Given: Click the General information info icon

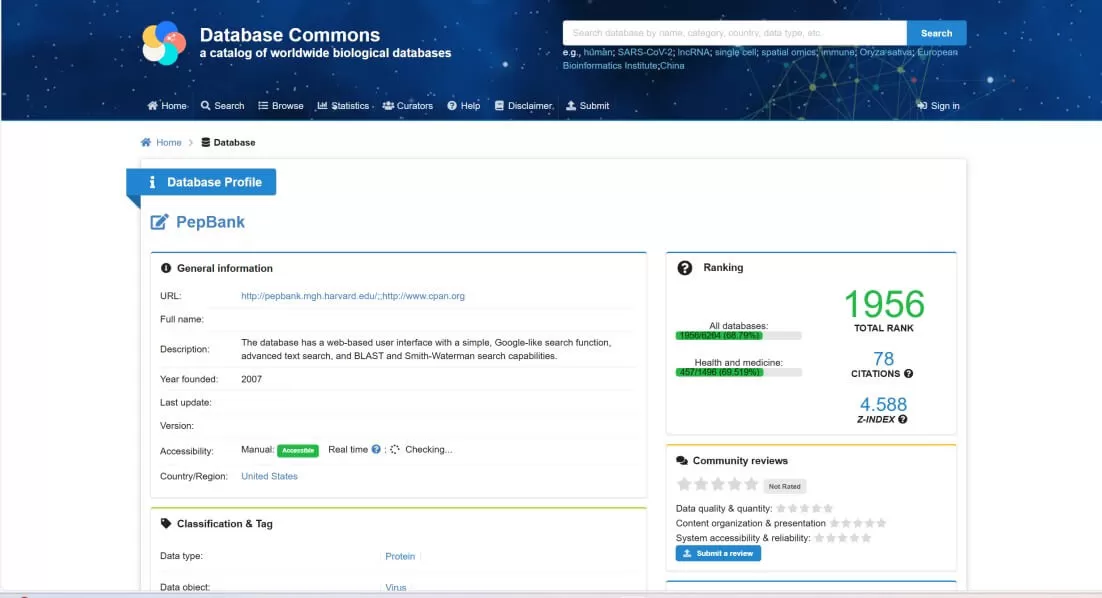Looking at the screenshot, I should (x=166, y=268).
